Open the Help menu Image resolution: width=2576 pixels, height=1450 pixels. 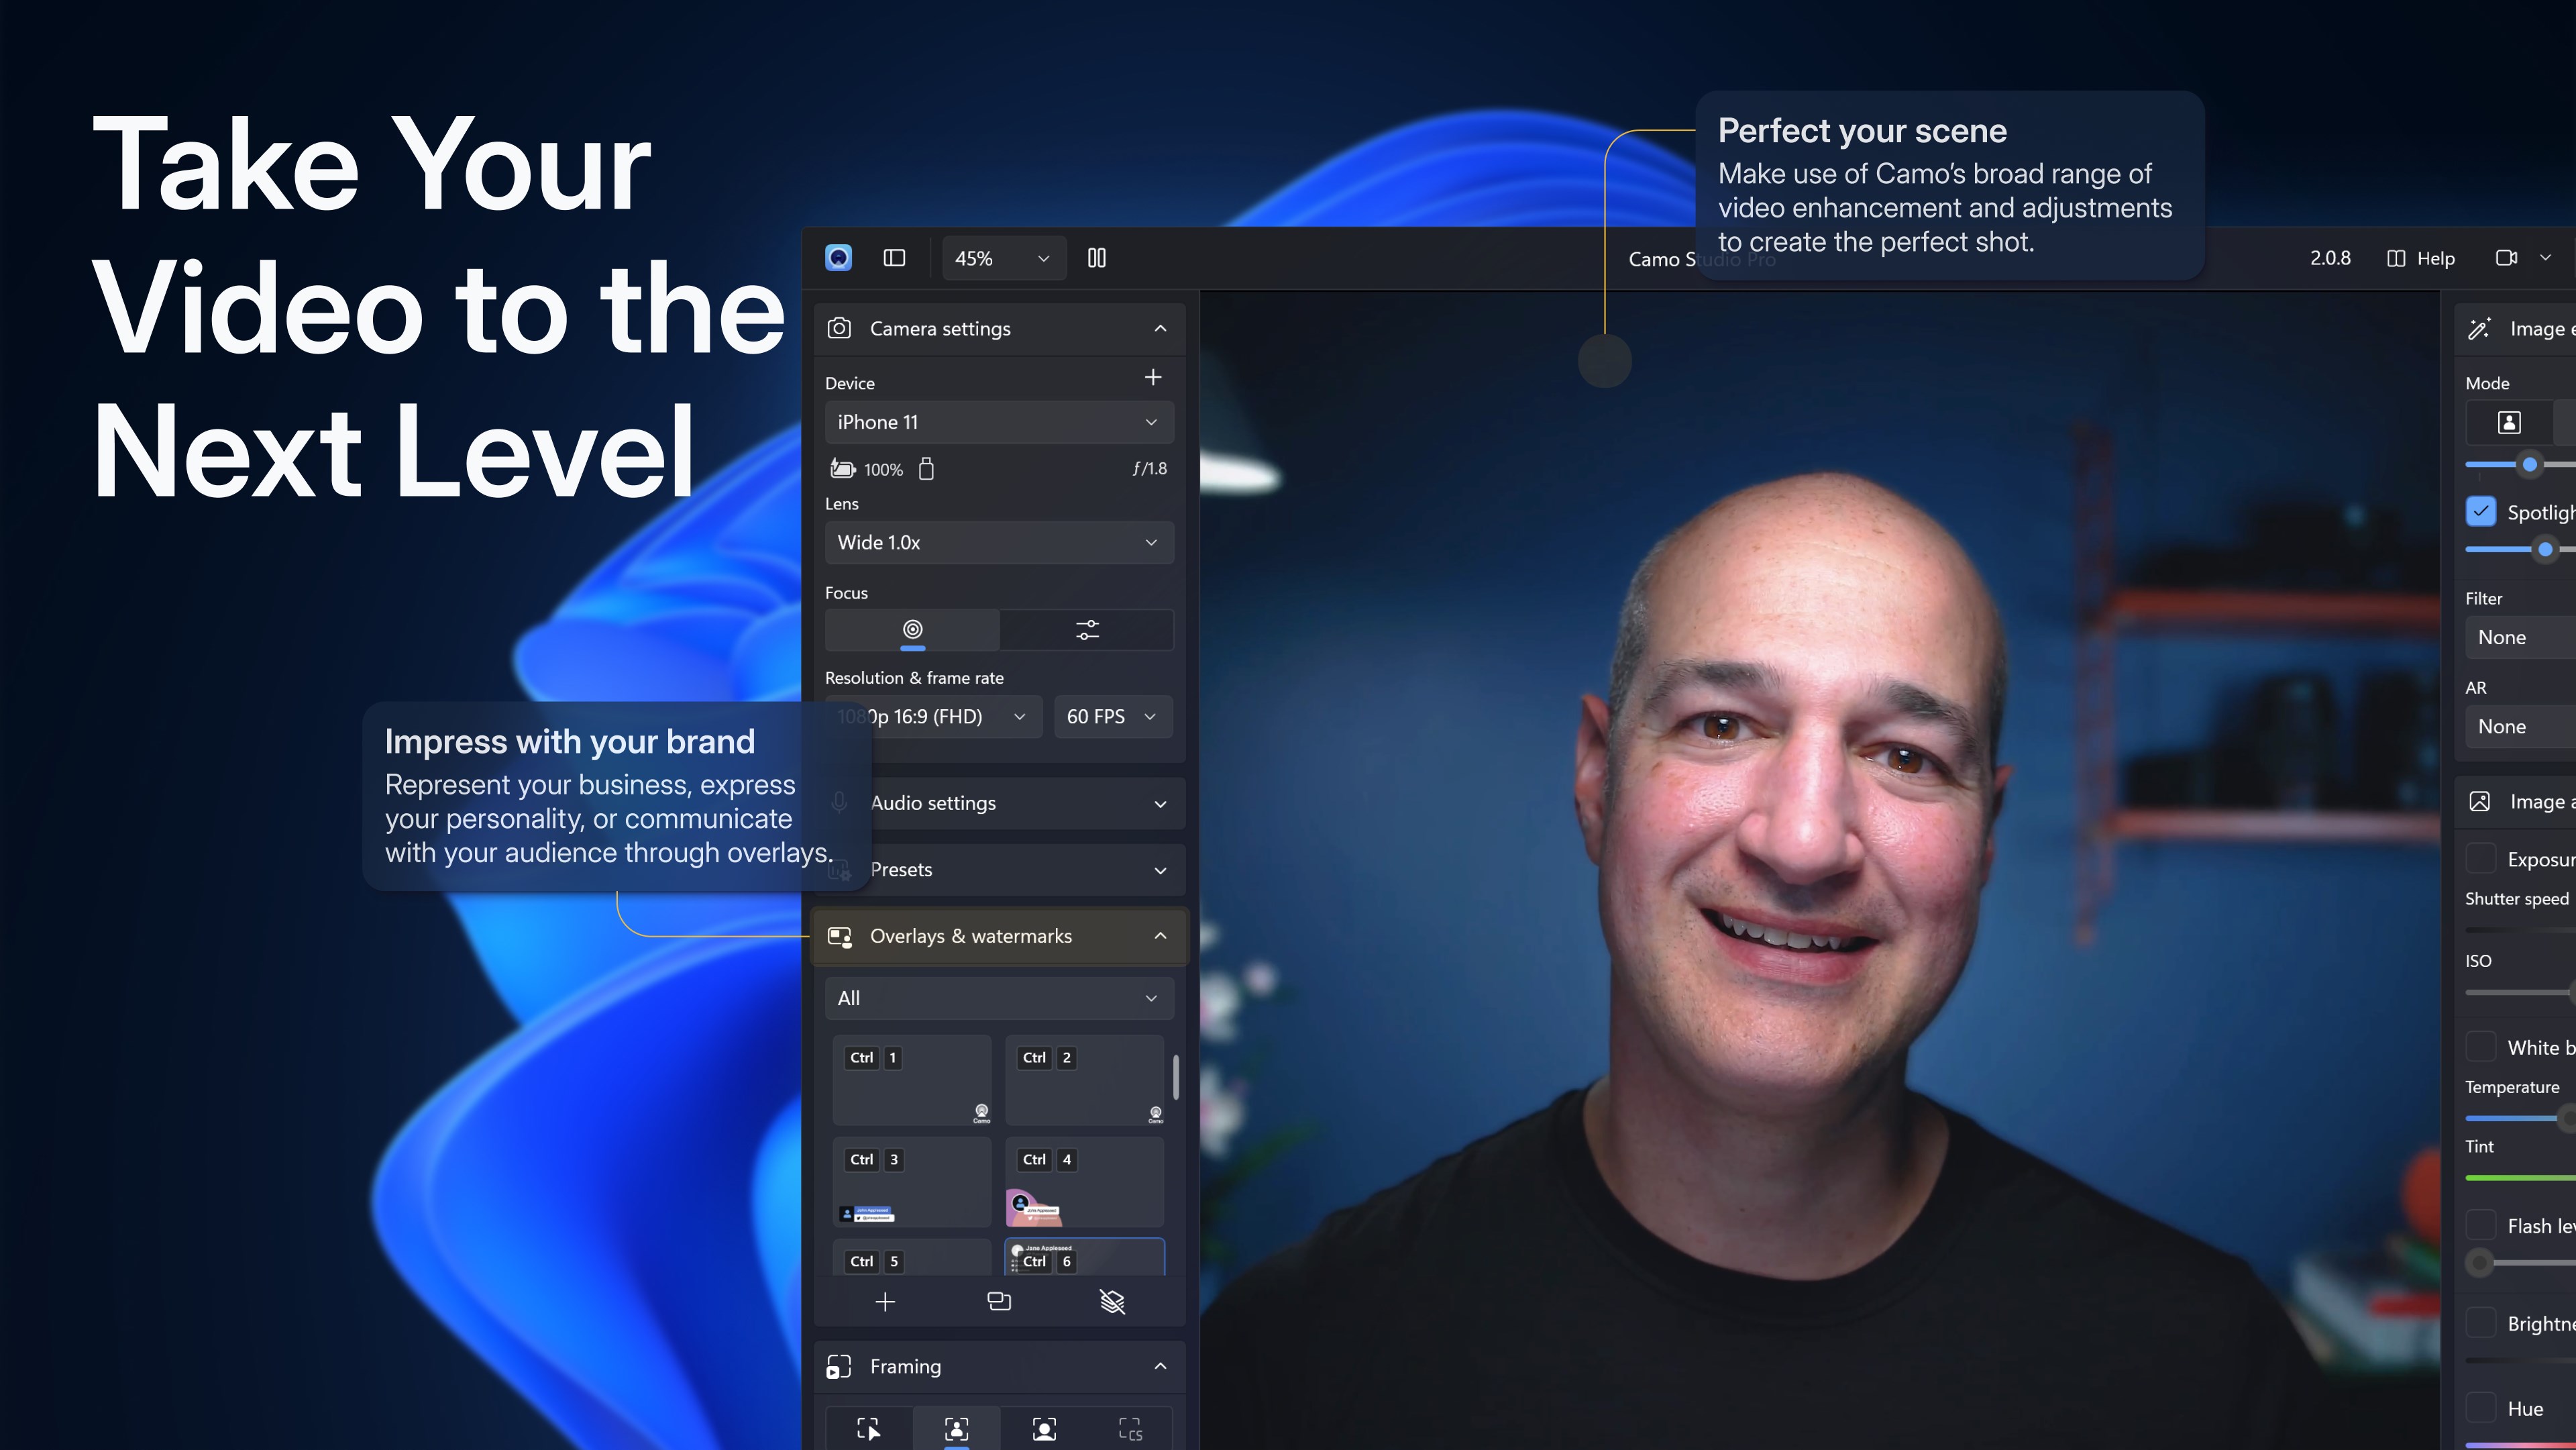(x=2422, y=258)
